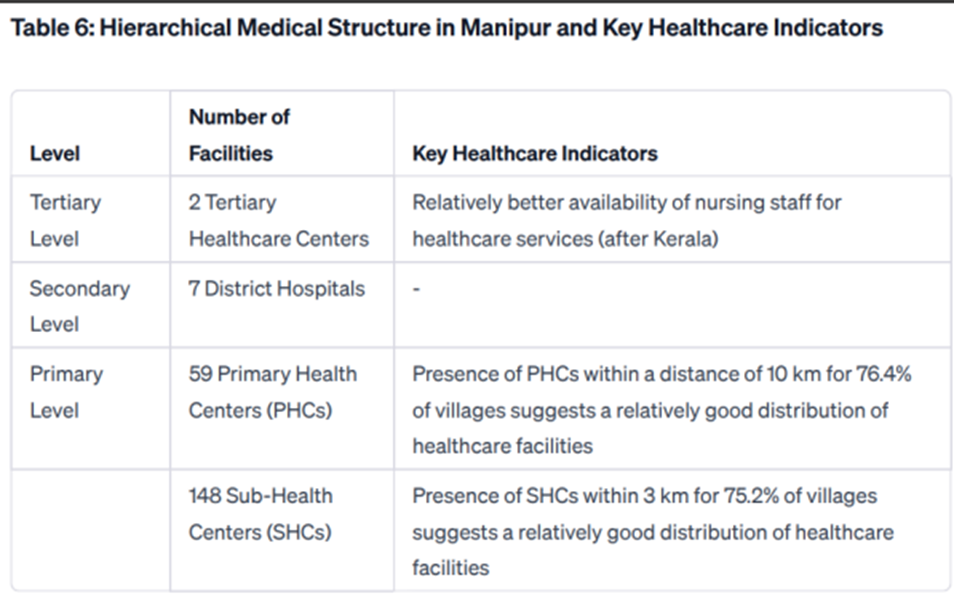Click the "59 Primary Health Centers (PHCs)" cell
This screenshot has width=954, height=615.
(272, 392)
